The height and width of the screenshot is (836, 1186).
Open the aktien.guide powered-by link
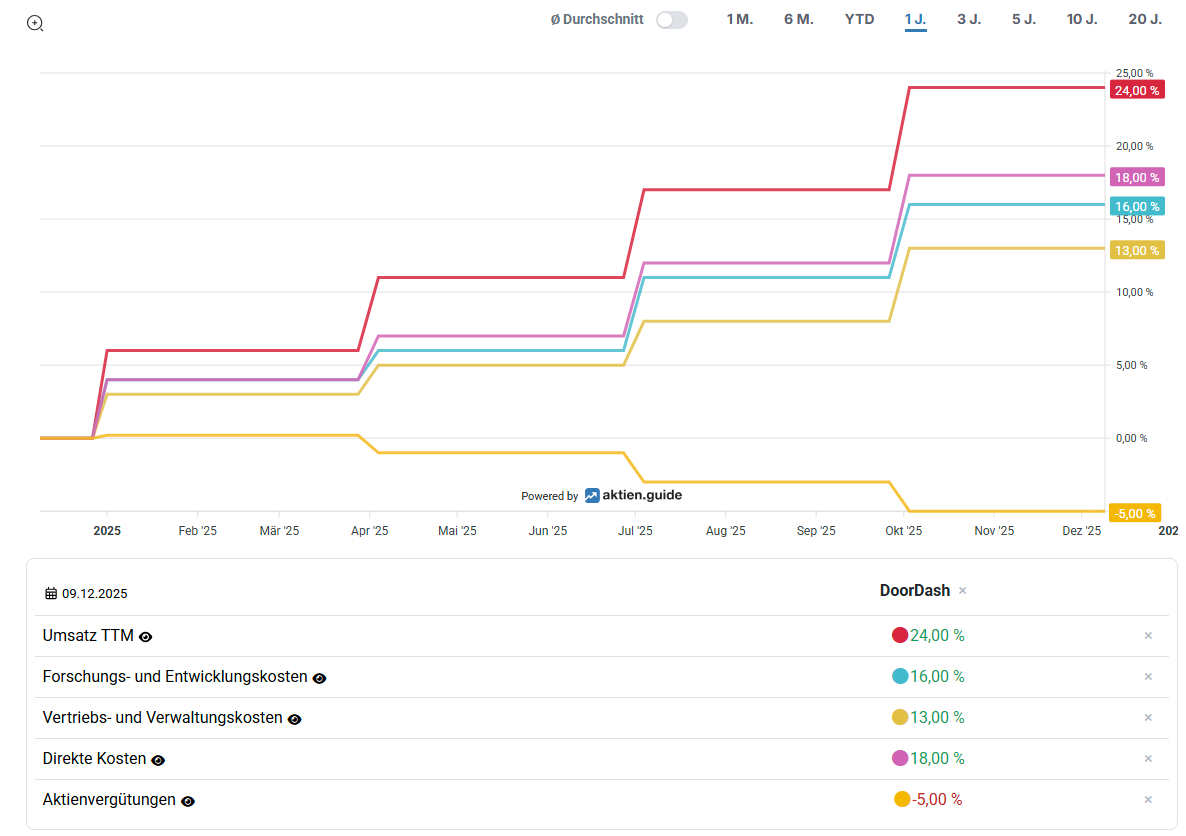pos(632,495)
